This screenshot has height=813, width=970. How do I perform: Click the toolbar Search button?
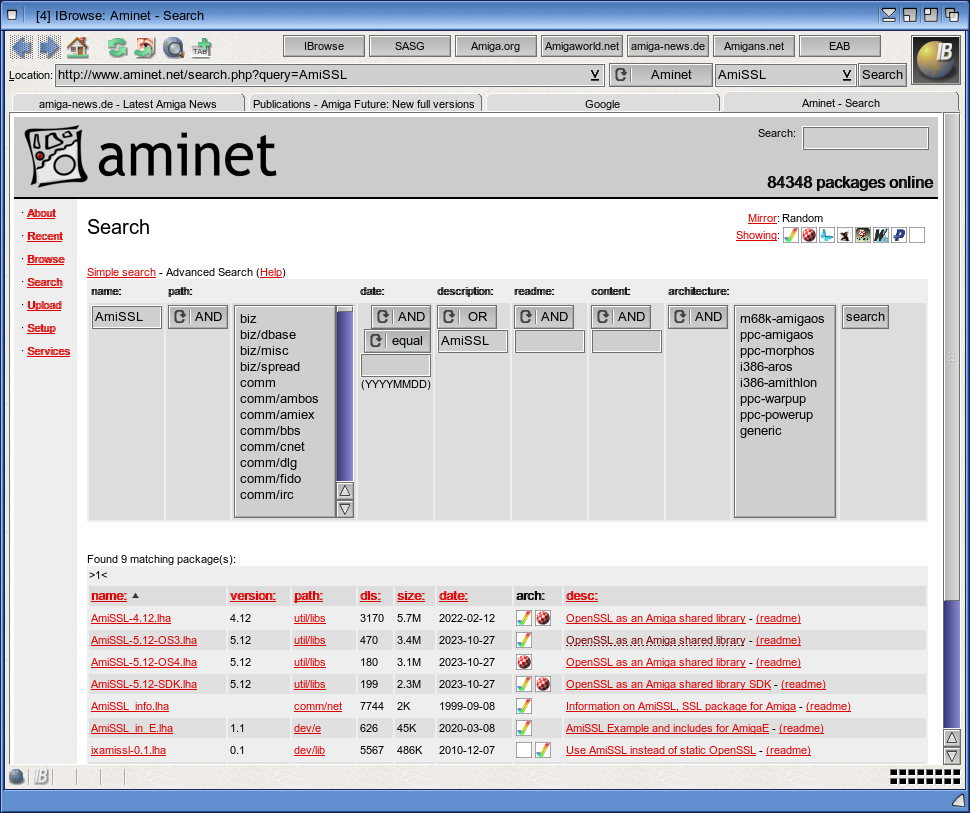coord(882,75)
